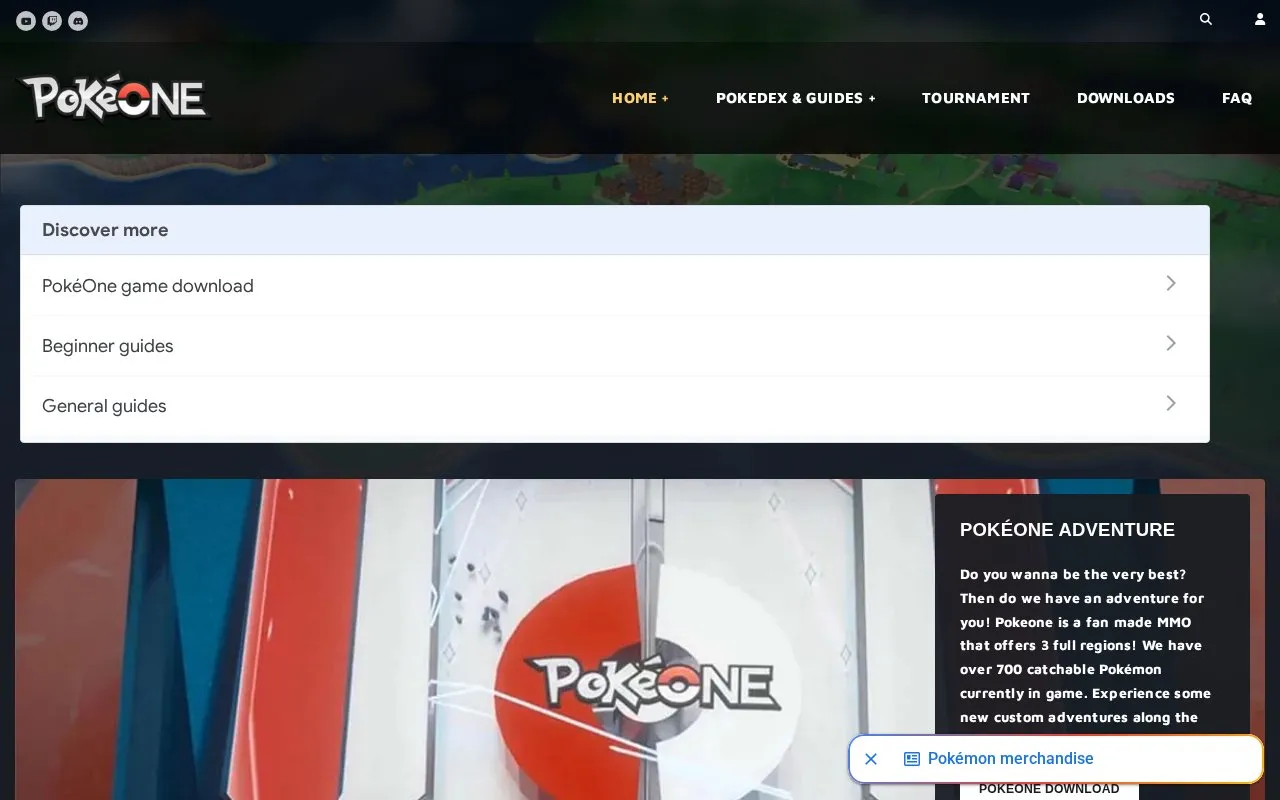Open General guides link

click(x=614, y=406)
